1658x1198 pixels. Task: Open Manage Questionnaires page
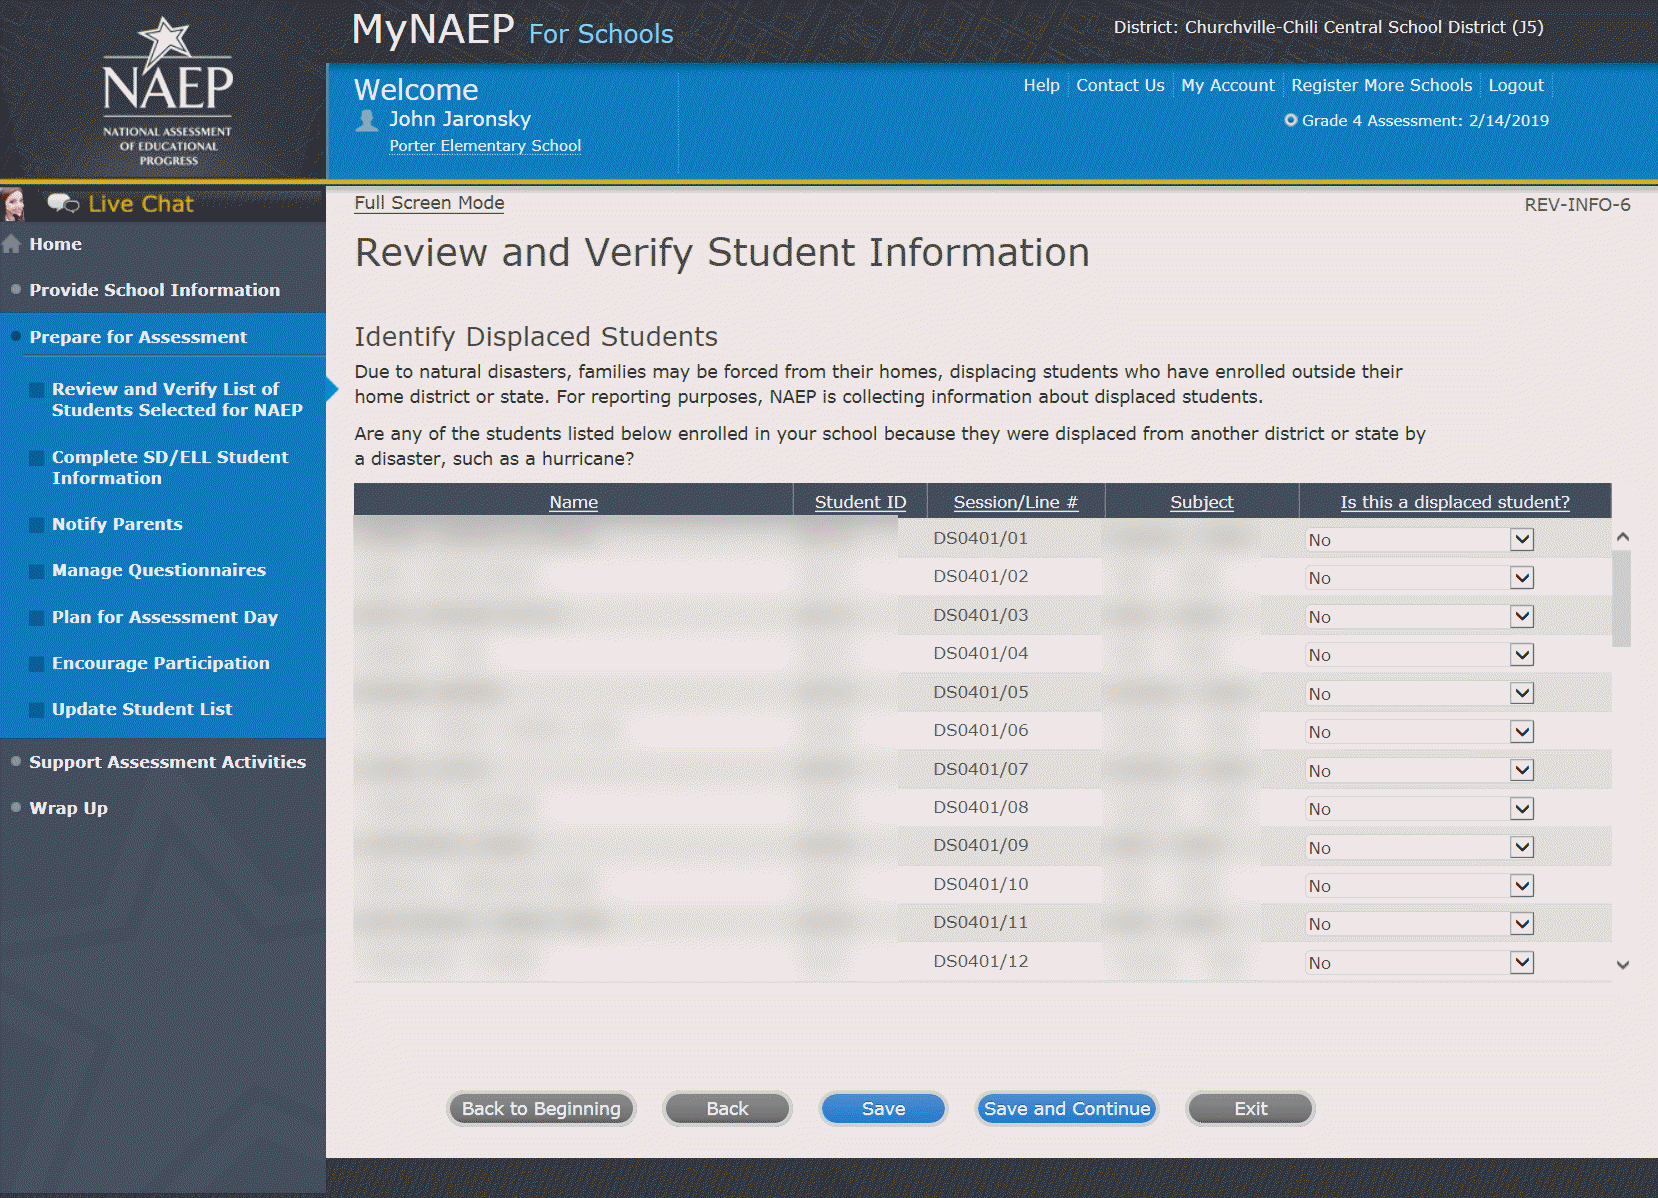[x=159, y=570]
